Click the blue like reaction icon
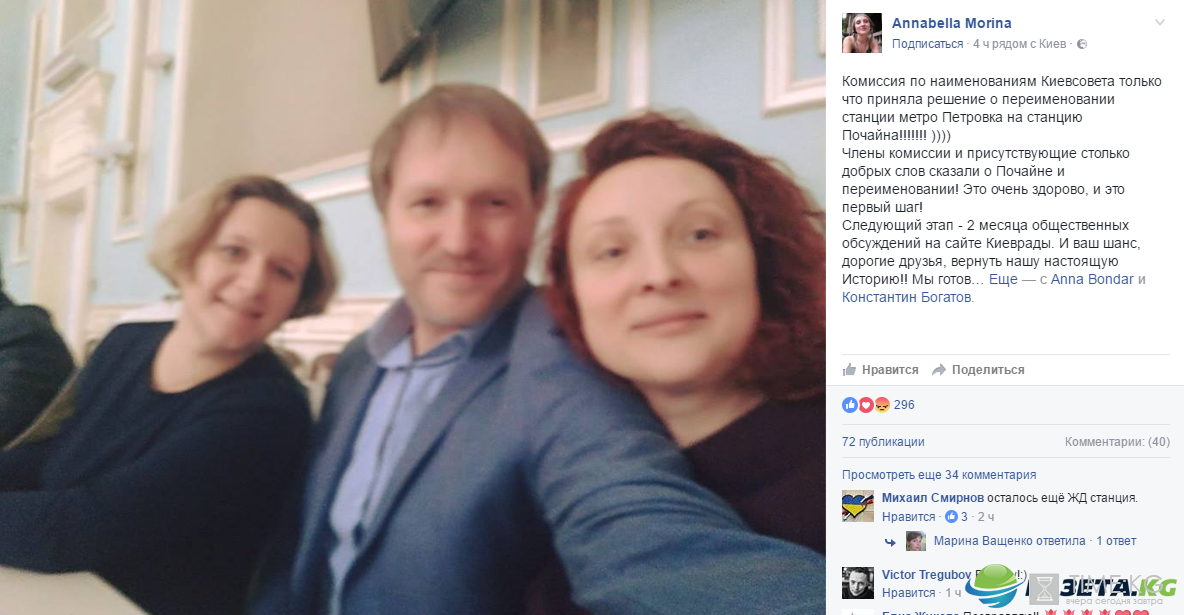Screen dimensions: 1184x615 click(849, 405)
